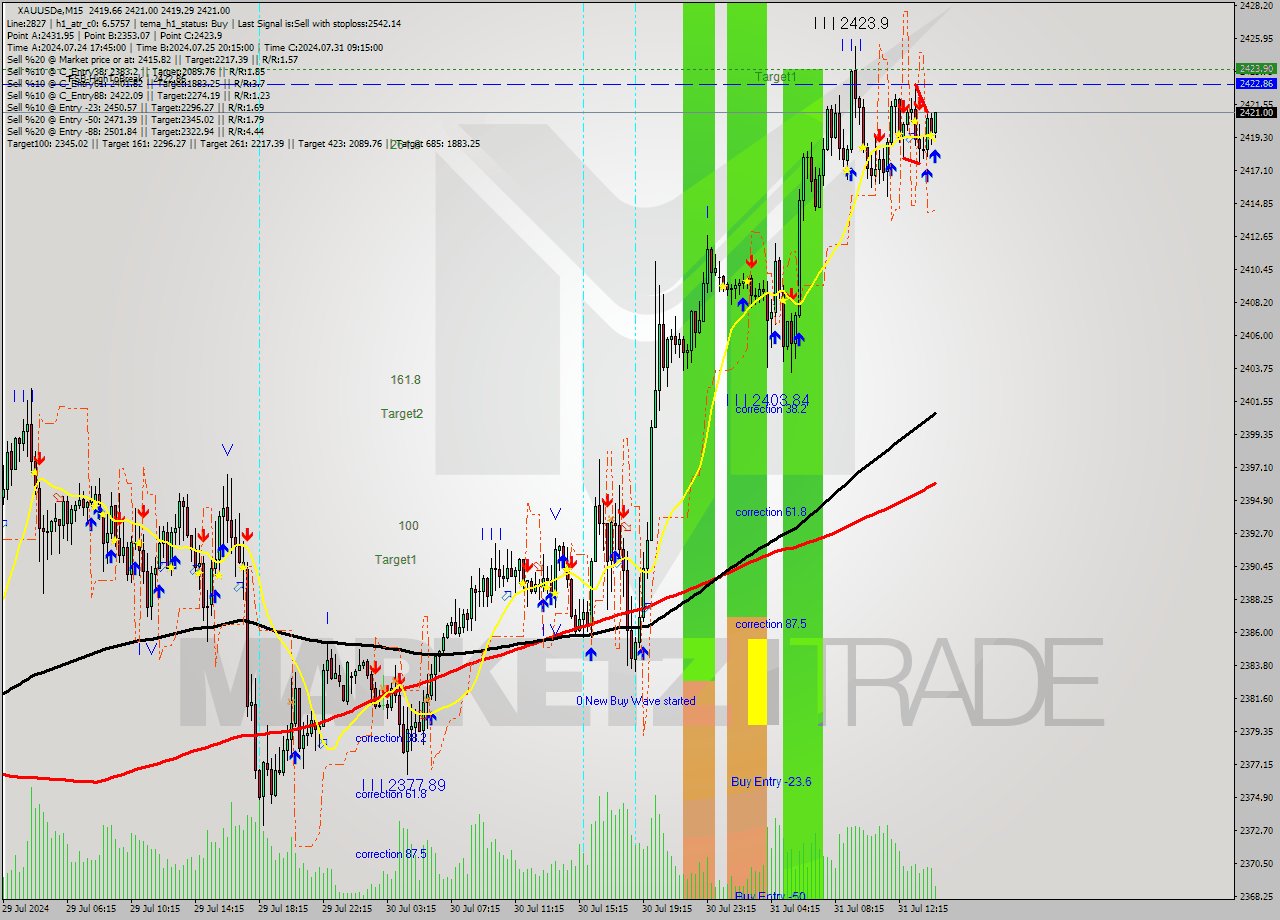Click the 'Target100: 2345.02' targets summary line
This screenshot has height=920, width=1280.
(243, 143)
